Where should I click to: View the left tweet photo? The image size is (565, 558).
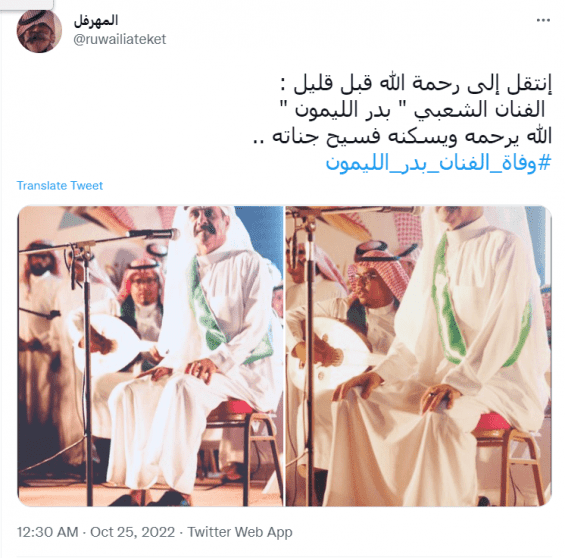pyautogui.click(x=151, y=356)
